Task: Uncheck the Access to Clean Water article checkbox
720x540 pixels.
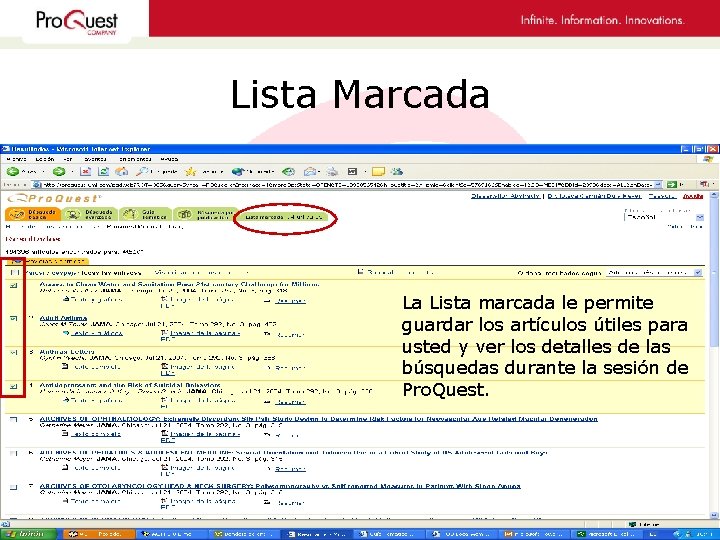Action: pos(14,285)
